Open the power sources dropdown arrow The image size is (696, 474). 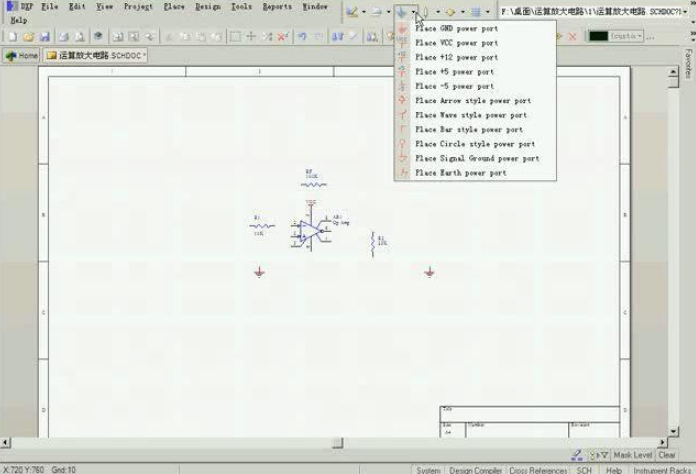(x=413, y=13)
